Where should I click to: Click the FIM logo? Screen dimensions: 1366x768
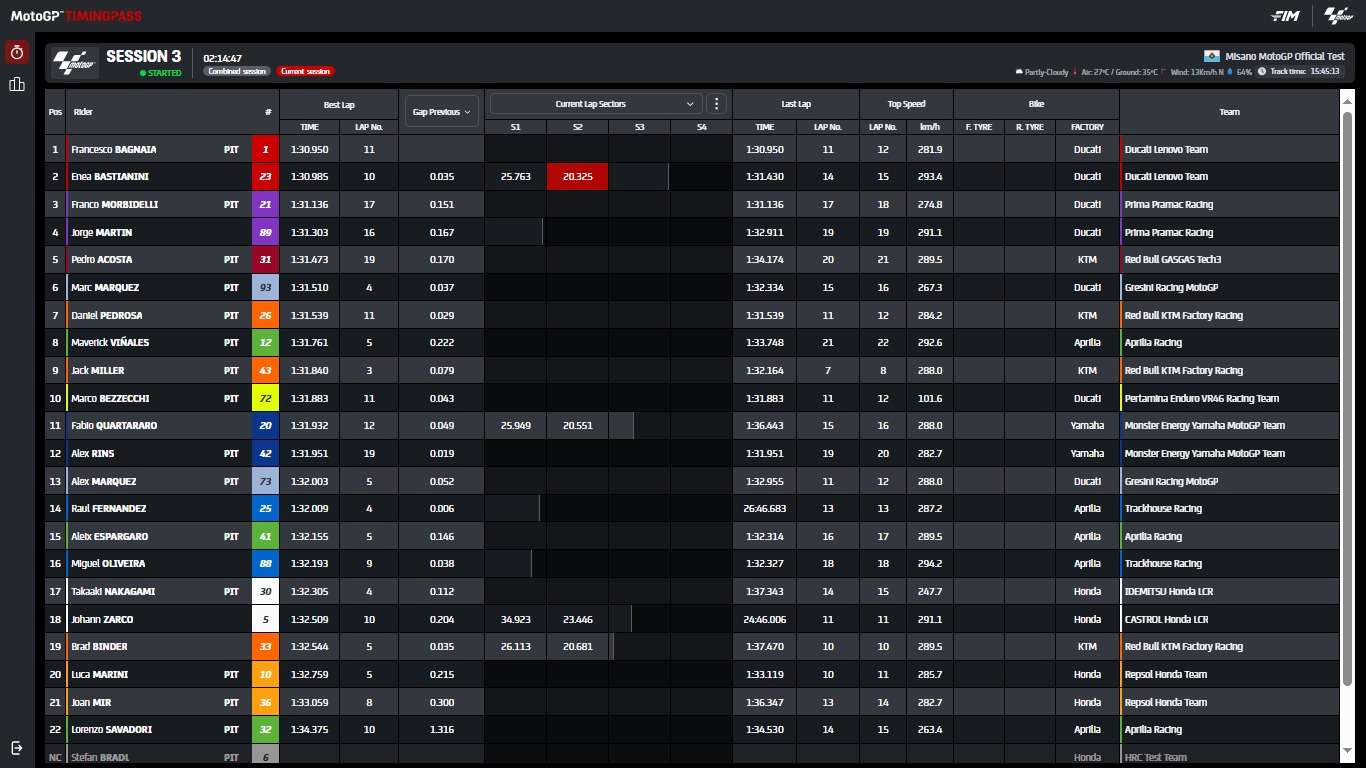pos(1285,16)
